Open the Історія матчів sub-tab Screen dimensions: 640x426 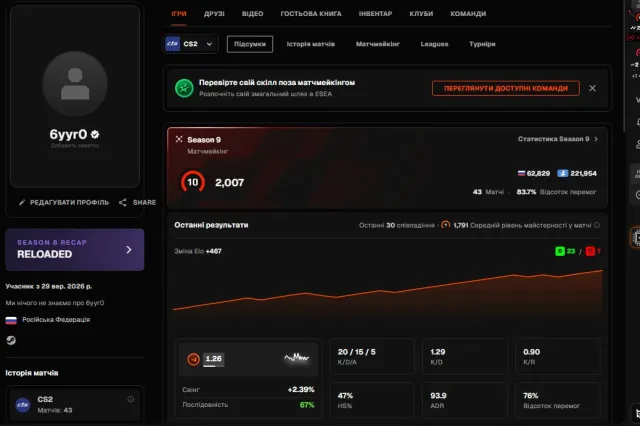(311, 44)
